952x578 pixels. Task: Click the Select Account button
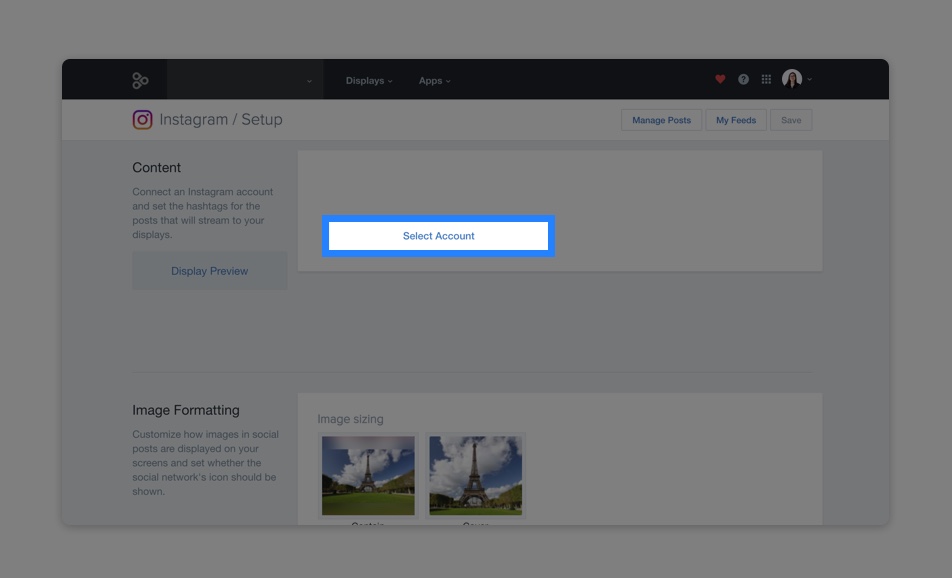[438, 236]
